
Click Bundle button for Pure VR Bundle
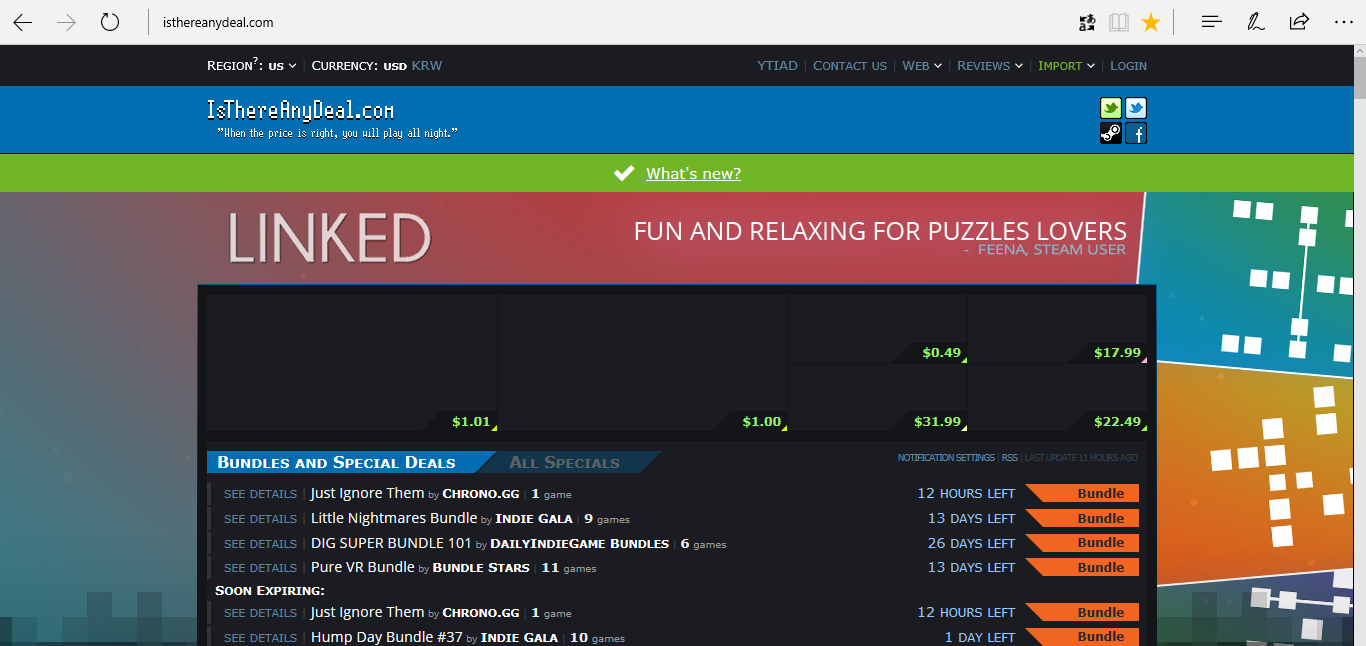[1083, 567]
